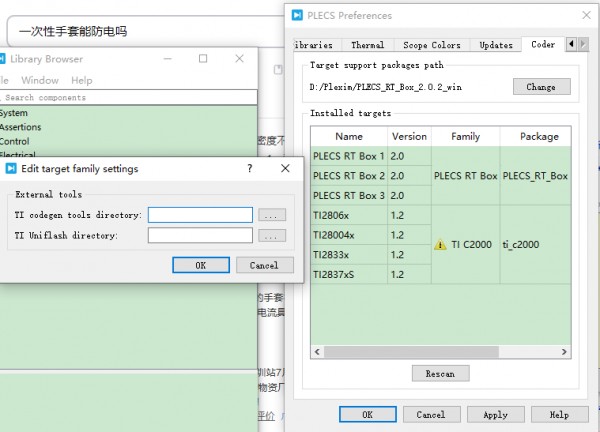The height and width of the screenshot is (432, 600).
Task: Click the browser search box with Chinese text
Action: (145, 31)
